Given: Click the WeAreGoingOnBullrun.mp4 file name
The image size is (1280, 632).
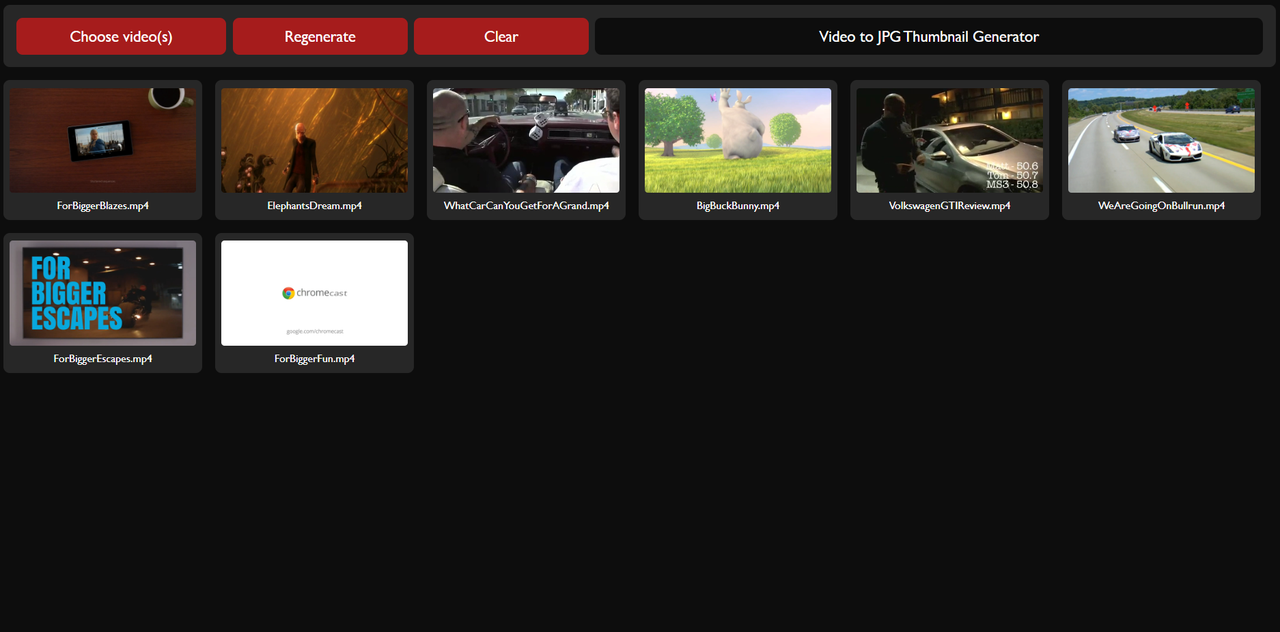Looking at the screenshot, I should coord(1161,206).
